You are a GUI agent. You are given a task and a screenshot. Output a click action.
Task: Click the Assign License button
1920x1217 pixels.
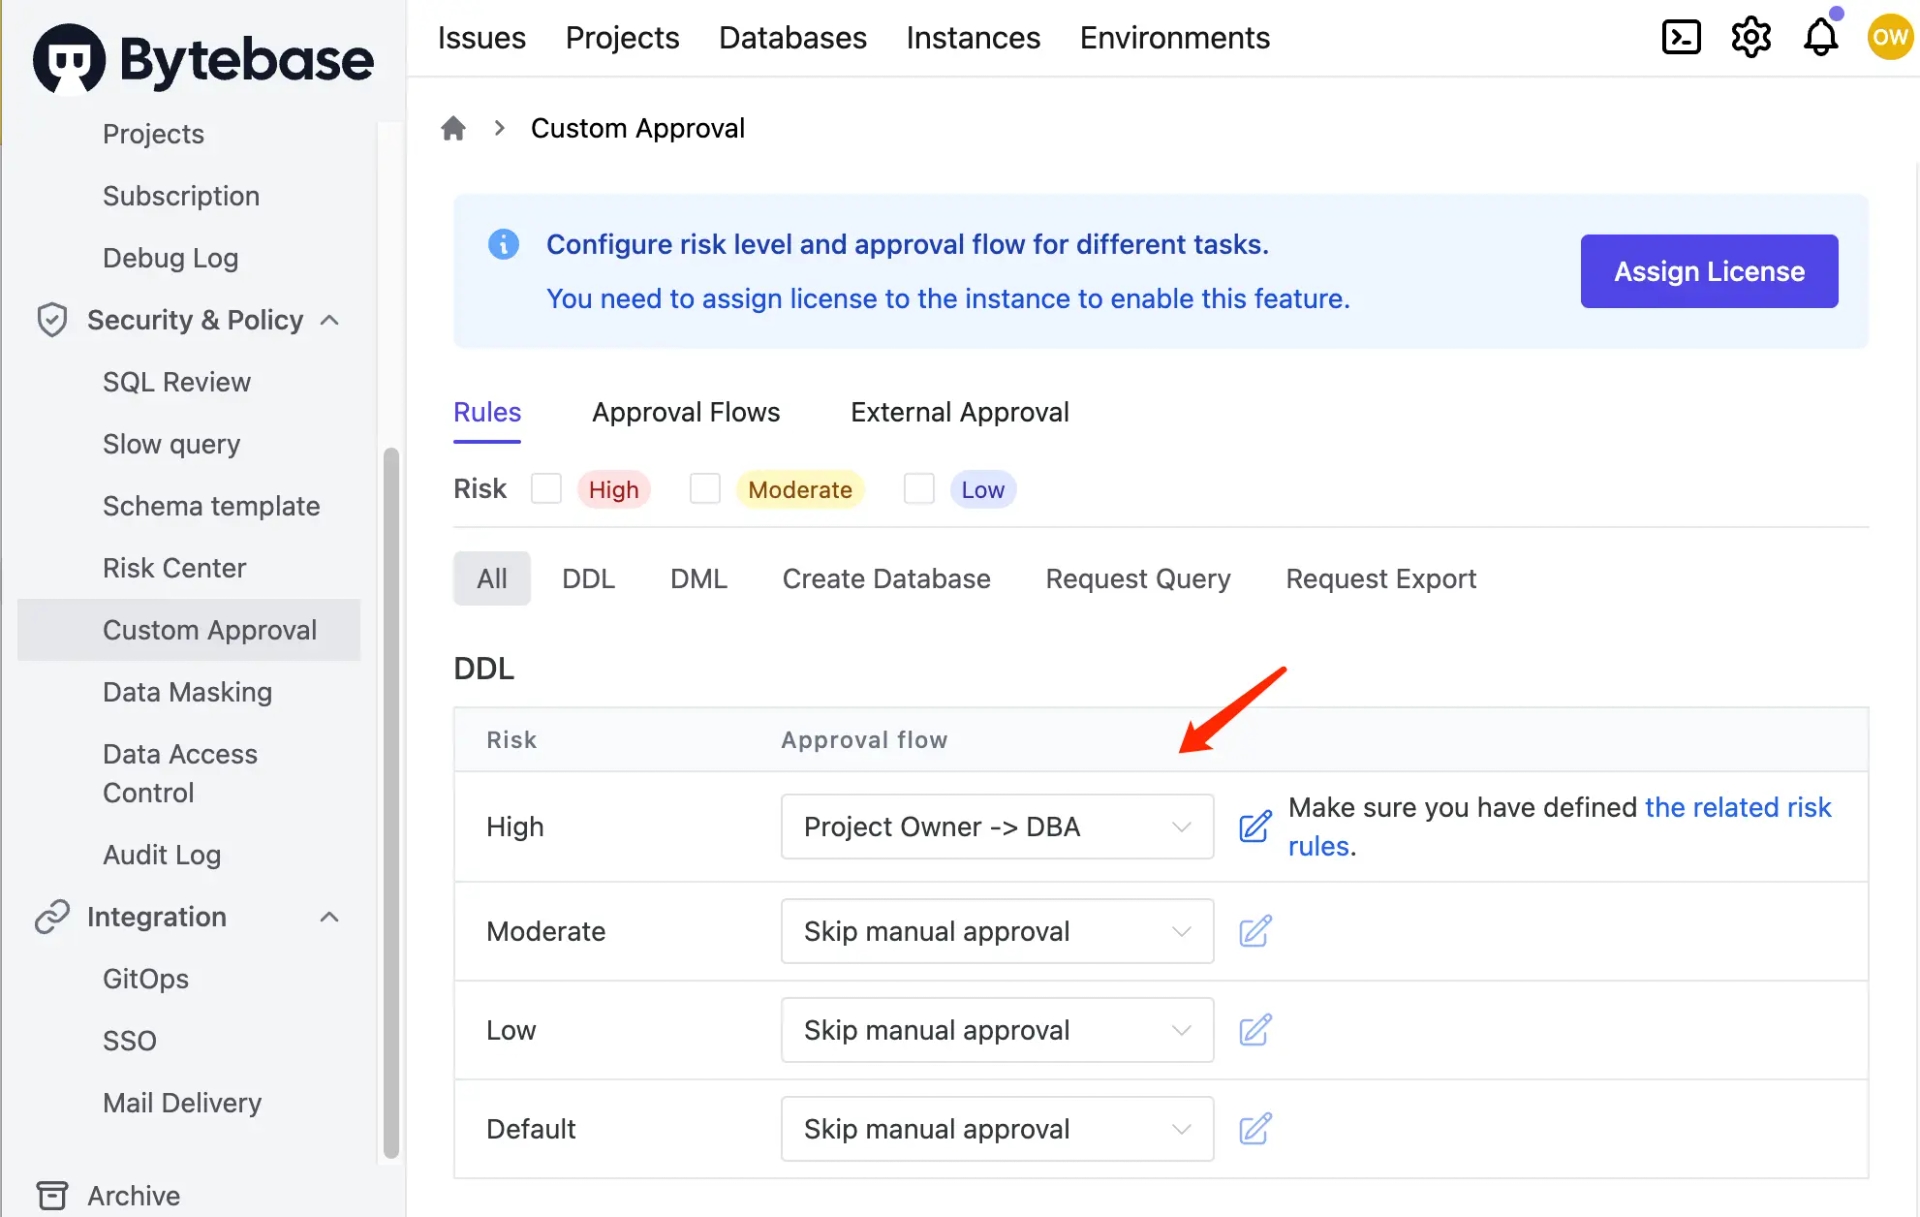[1709, 271]
